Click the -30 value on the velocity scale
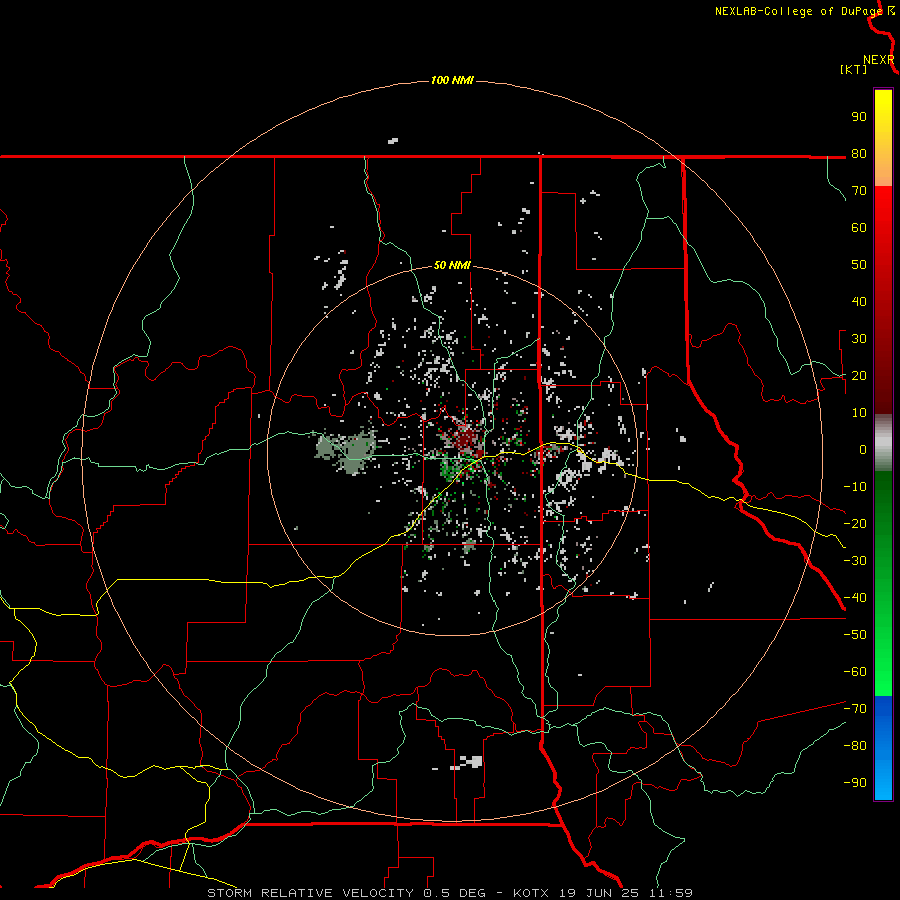The image size is (900, 900). 855,561
